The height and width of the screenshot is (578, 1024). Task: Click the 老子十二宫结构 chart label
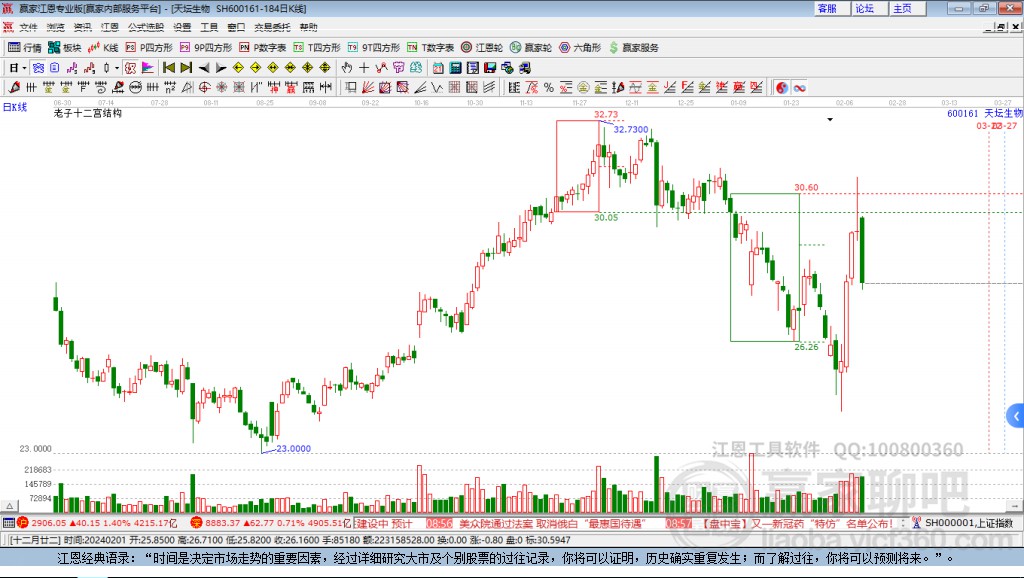(x=88, y=113)
